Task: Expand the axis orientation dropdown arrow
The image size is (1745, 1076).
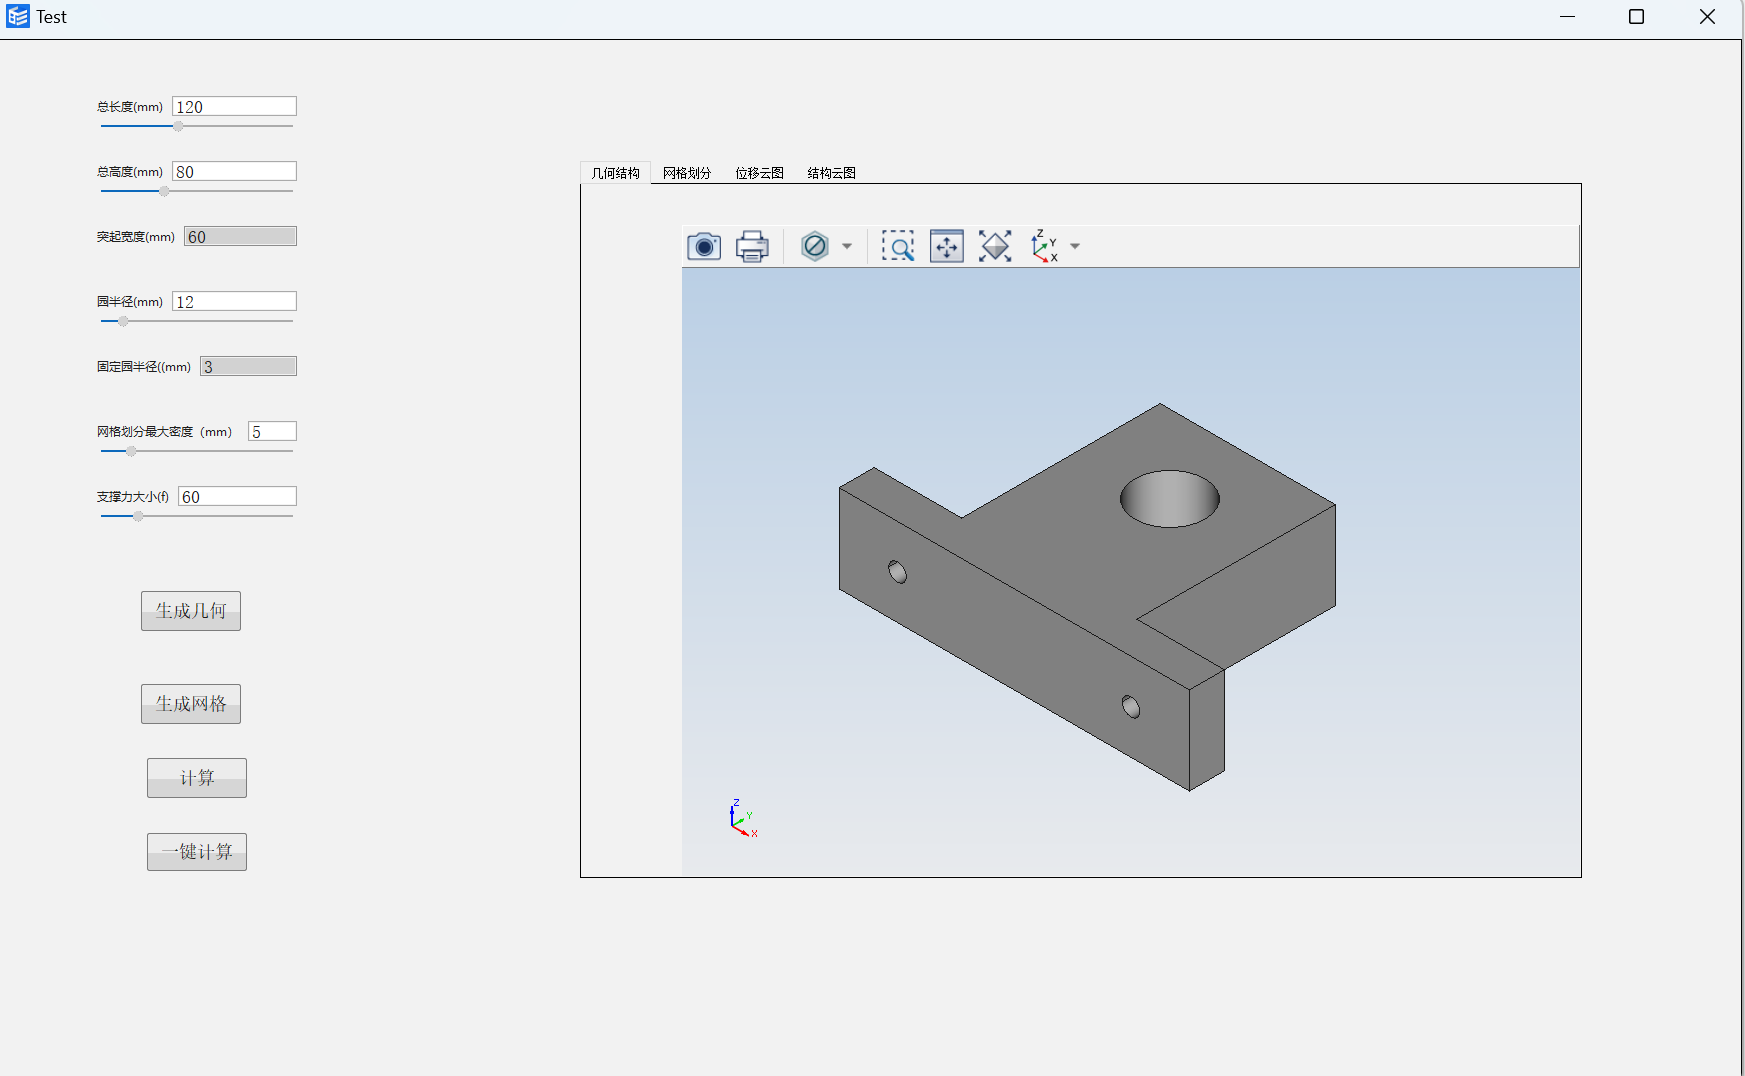Action: coord(1075,246)
